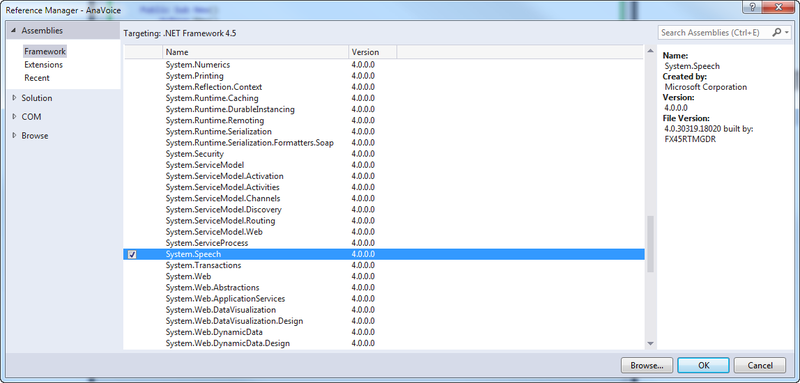Uncheck the System.Speech assembly checkbox

[x=132, y=254]
